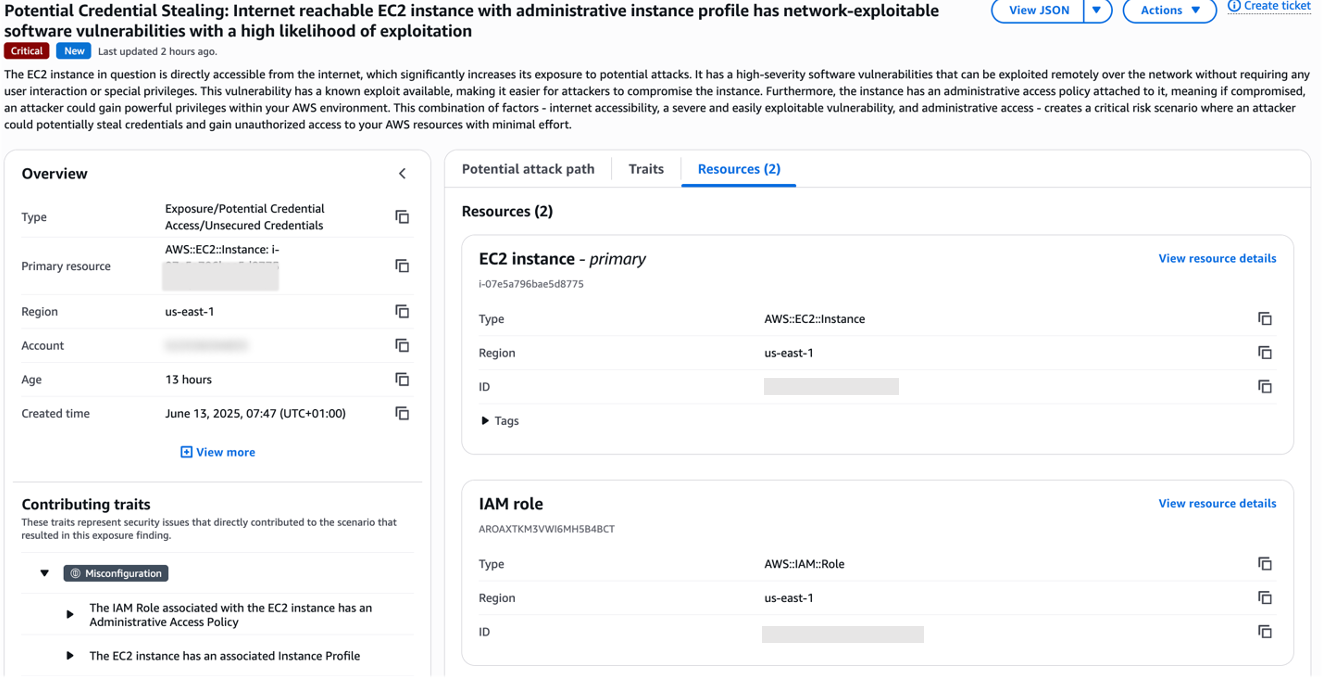The width and height of the screenshot is (1326, 680).
Task: Copy the Overview Region us-east-1 value
Action: coord(402,312)
